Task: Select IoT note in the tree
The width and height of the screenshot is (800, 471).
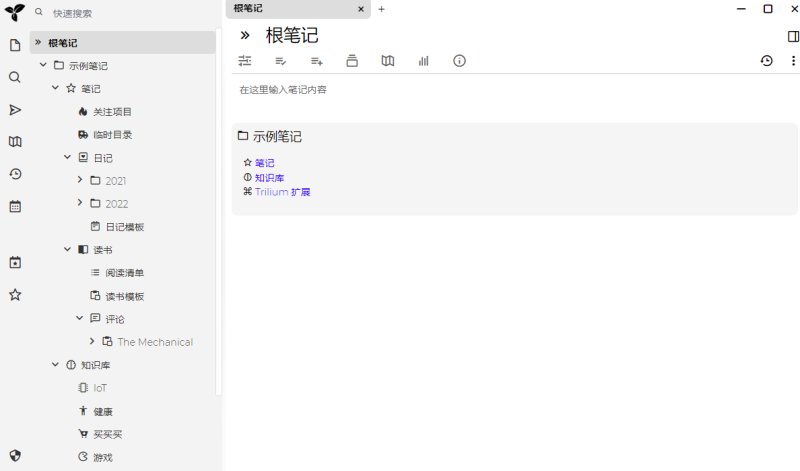Action: click(x=100, y=388)
